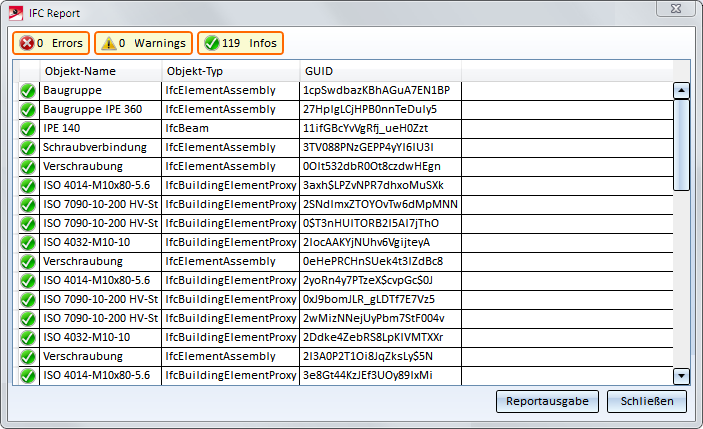Click the check icon of the row with GUID starting 0OIt532

tap(28, 167)
